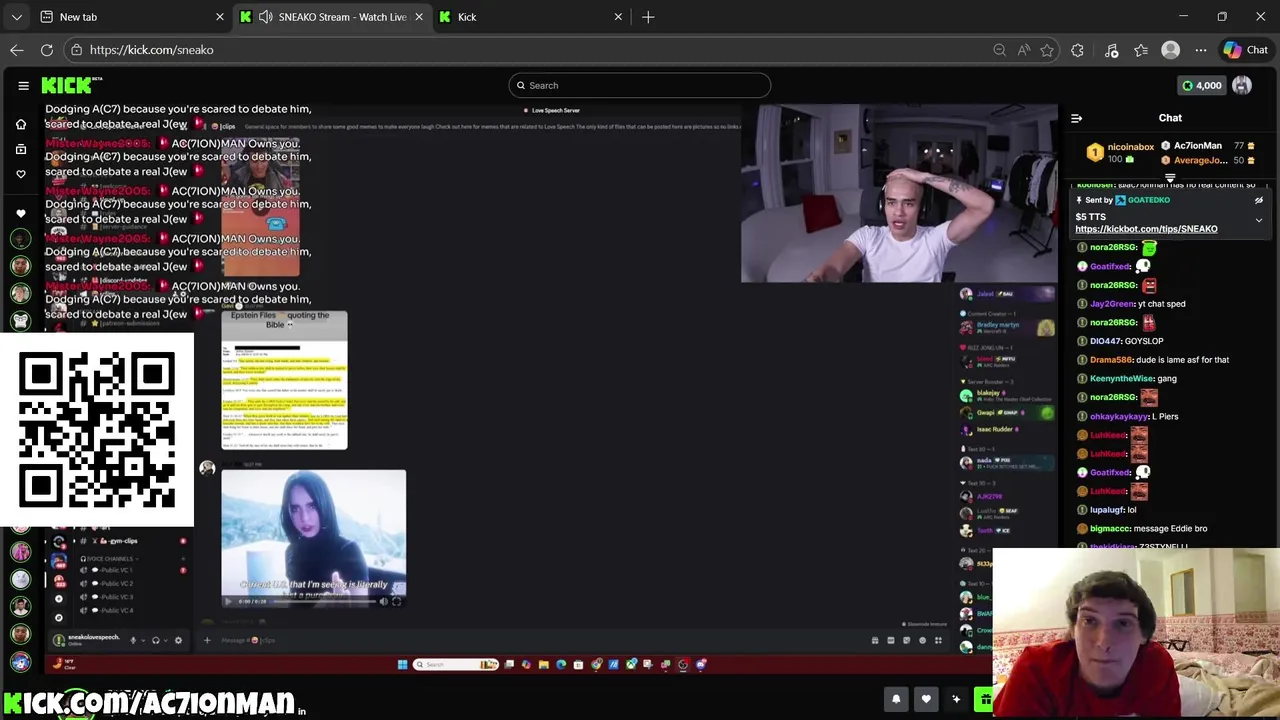1280x720 pixels.
Task: Open the kickbot.com/tips/SNEAKO link
Action: [x=1146, y=229]
